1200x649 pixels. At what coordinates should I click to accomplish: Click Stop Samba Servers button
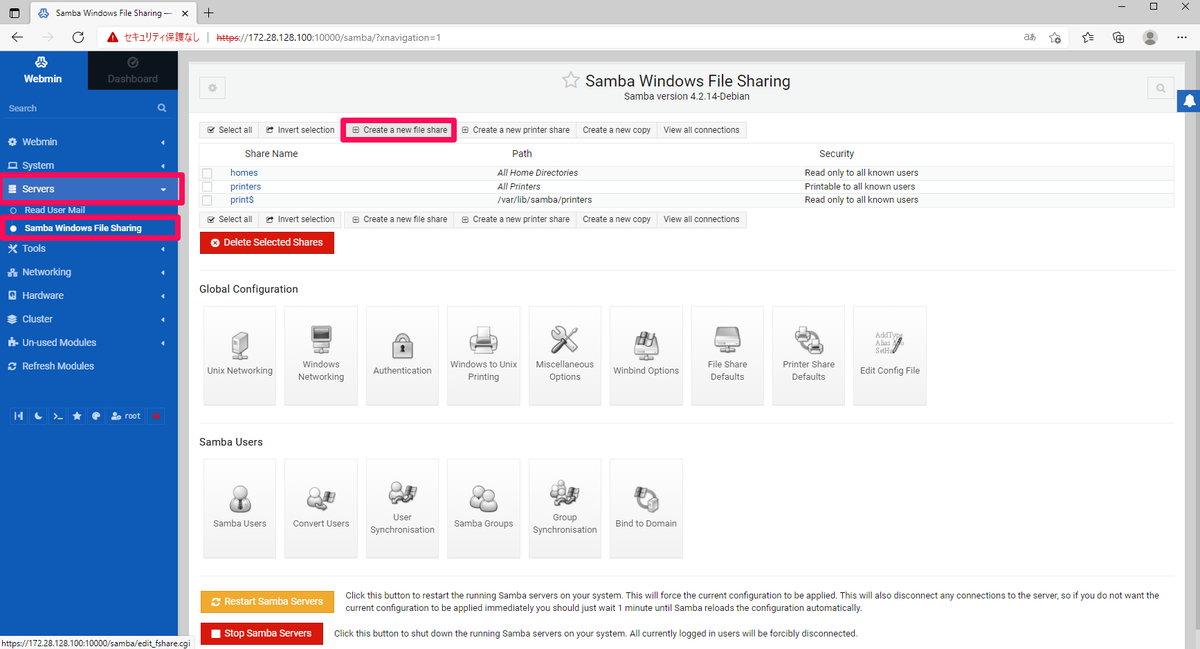click(261, 633)
